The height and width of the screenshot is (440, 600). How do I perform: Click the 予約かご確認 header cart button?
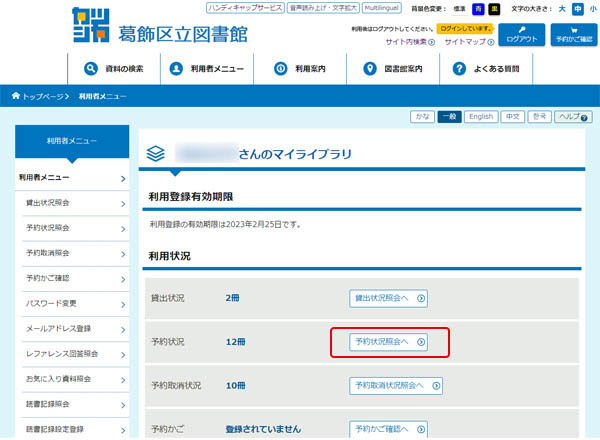574,34
